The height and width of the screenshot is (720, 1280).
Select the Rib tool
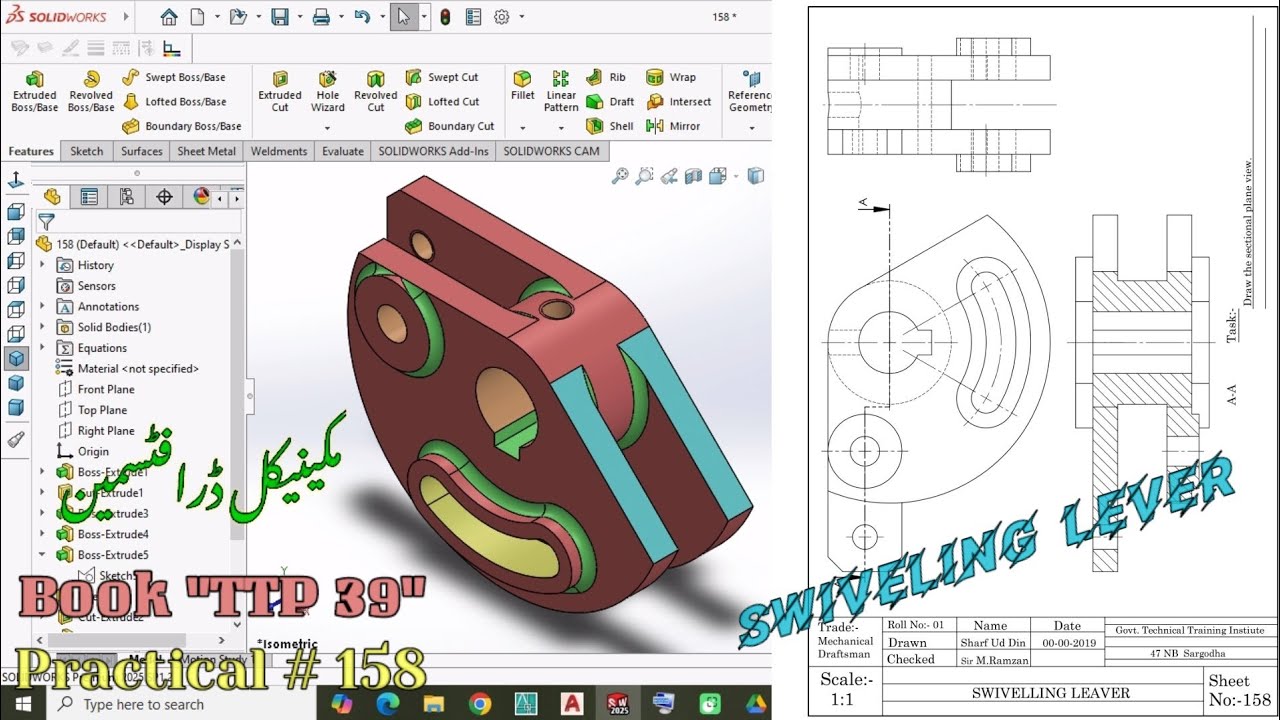pos(606,77)
